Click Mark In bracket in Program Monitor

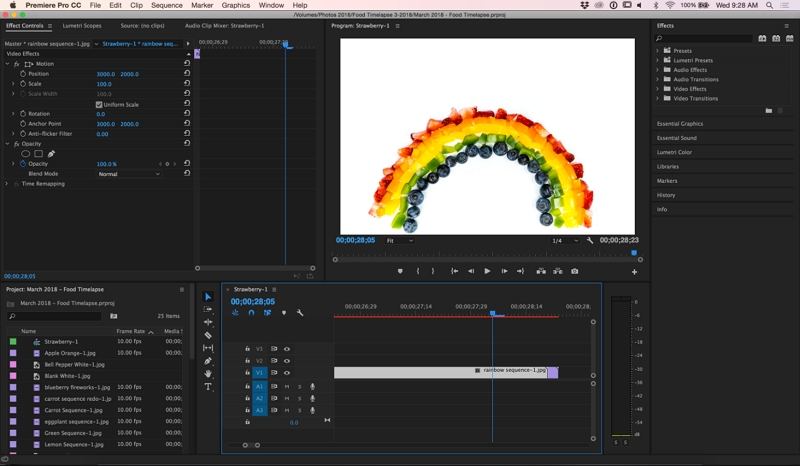(x=418, y=272)
